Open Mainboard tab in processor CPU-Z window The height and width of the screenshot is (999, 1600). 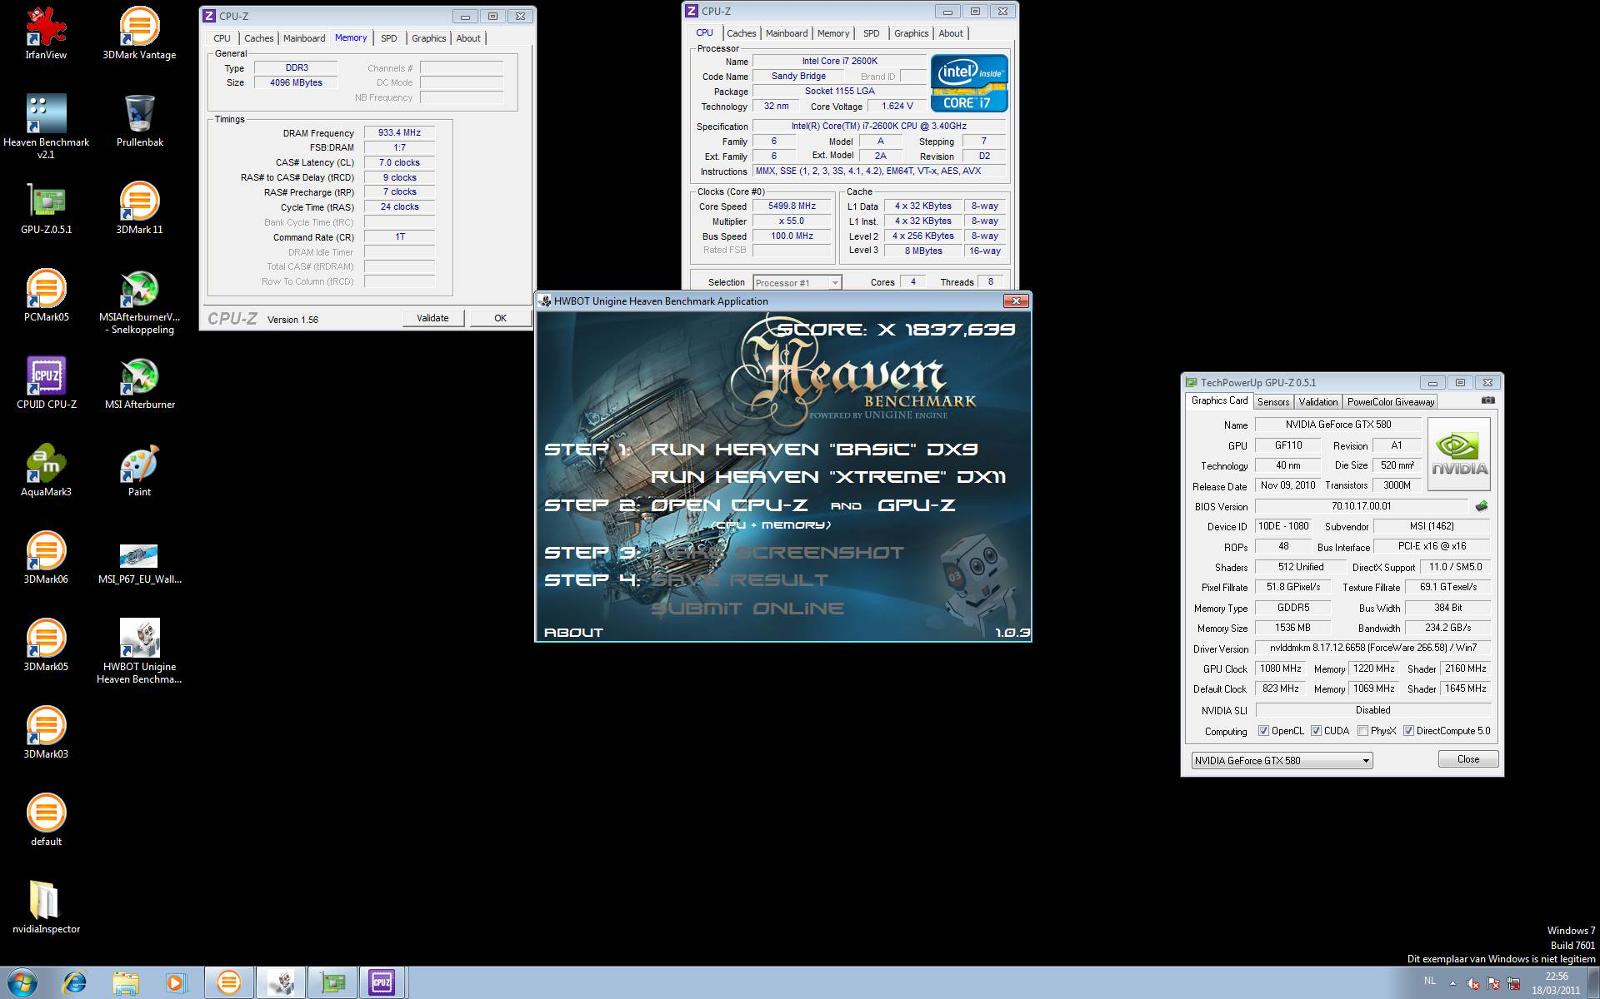coord(787,33)
